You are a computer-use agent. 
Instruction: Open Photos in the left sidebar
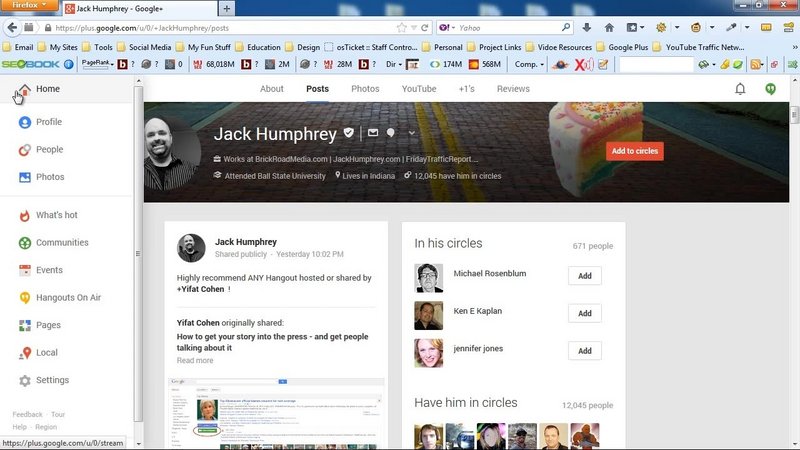41,177
